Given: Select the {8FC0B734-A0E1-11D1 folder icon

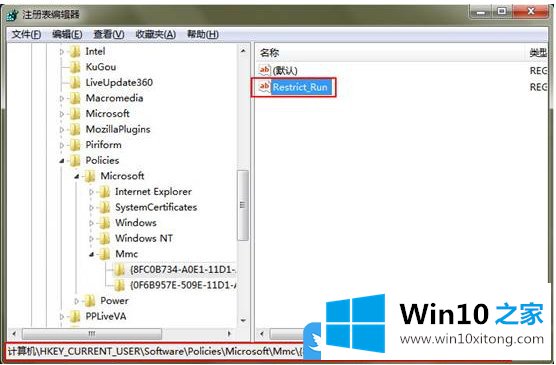Looking at the screenshot, I should (x=119, y=270).
